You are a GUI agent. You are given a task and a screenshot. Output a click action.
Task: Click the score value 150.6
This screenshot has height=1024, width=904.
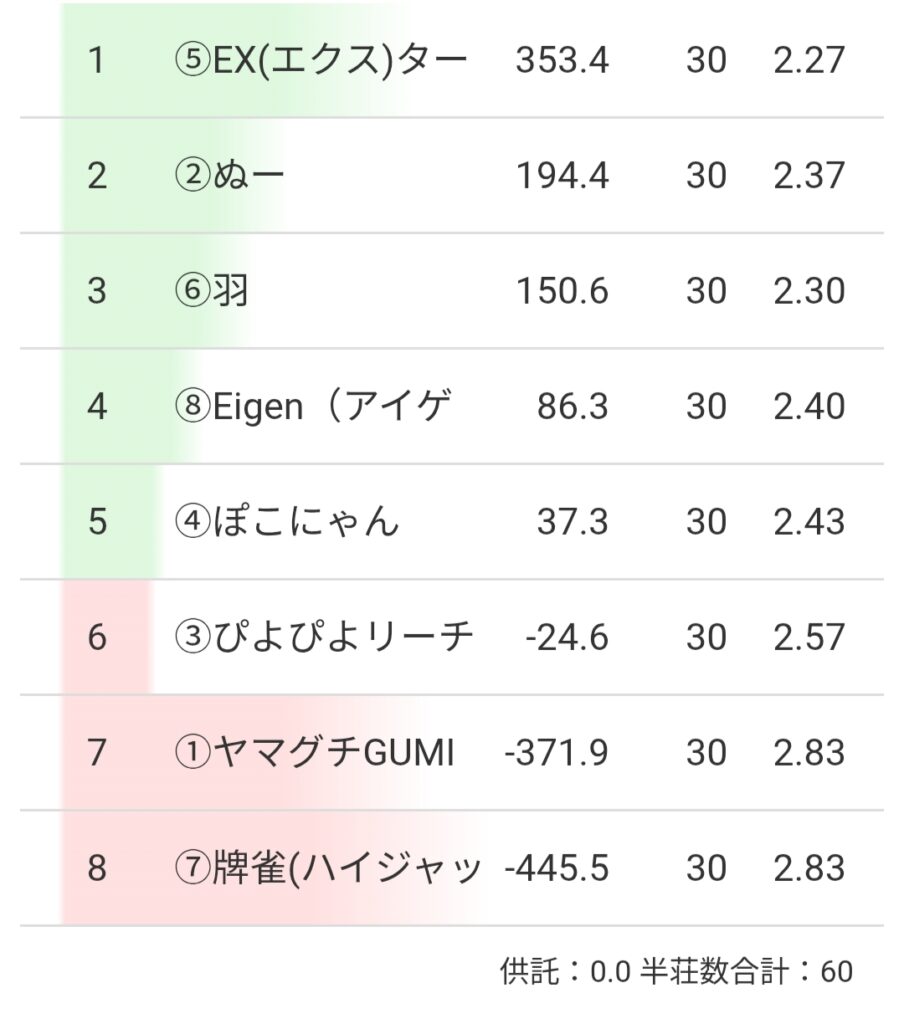pos(562,291)
